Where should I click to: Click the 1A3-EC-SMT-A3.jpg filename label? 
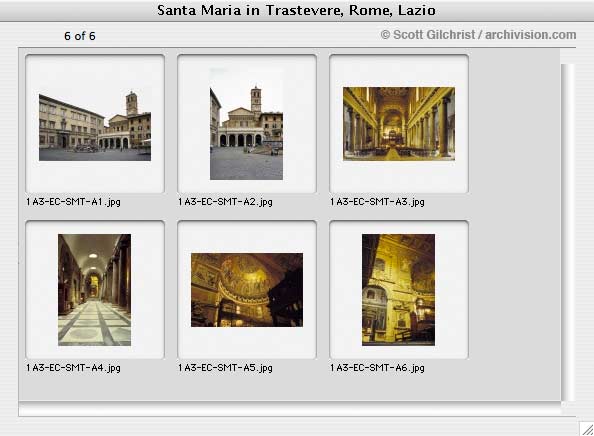click(377, 202)
